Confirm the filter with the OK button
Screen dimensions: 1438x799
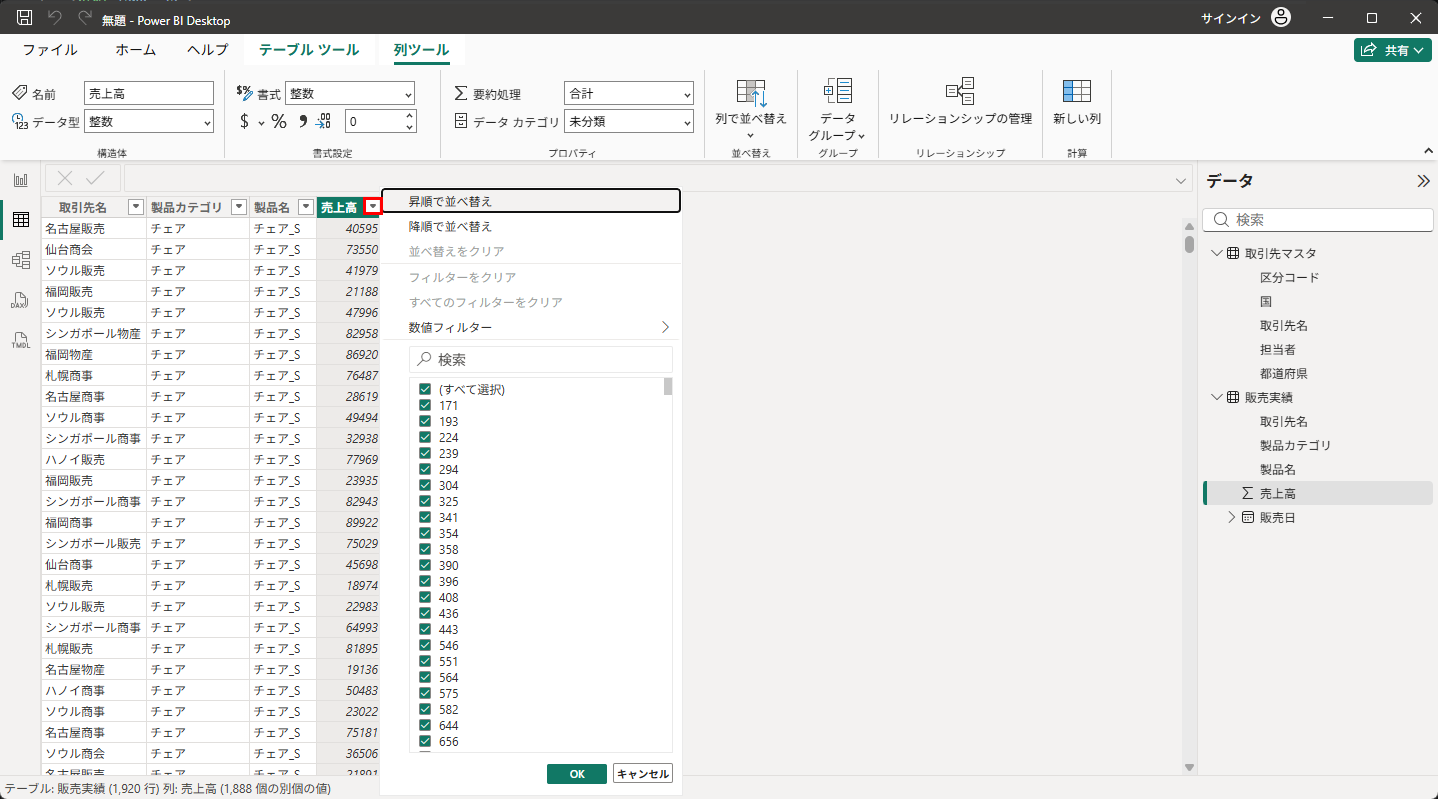577,774
